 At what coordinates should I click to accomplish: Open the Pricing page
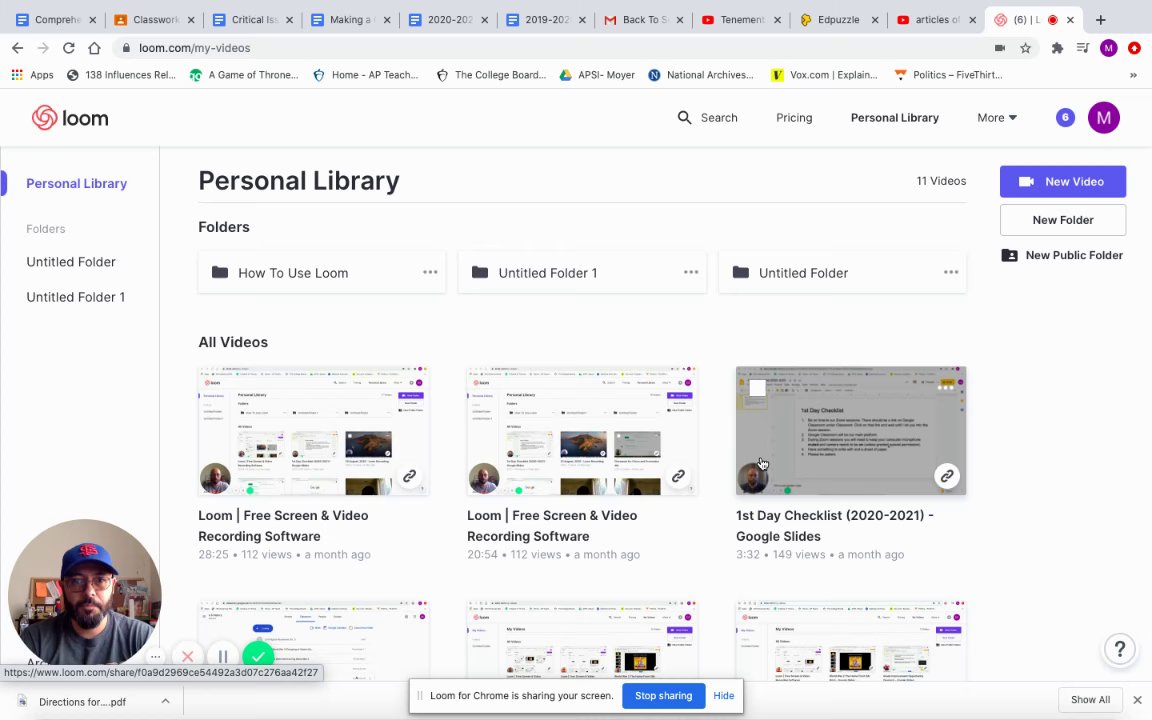[794, 118]
